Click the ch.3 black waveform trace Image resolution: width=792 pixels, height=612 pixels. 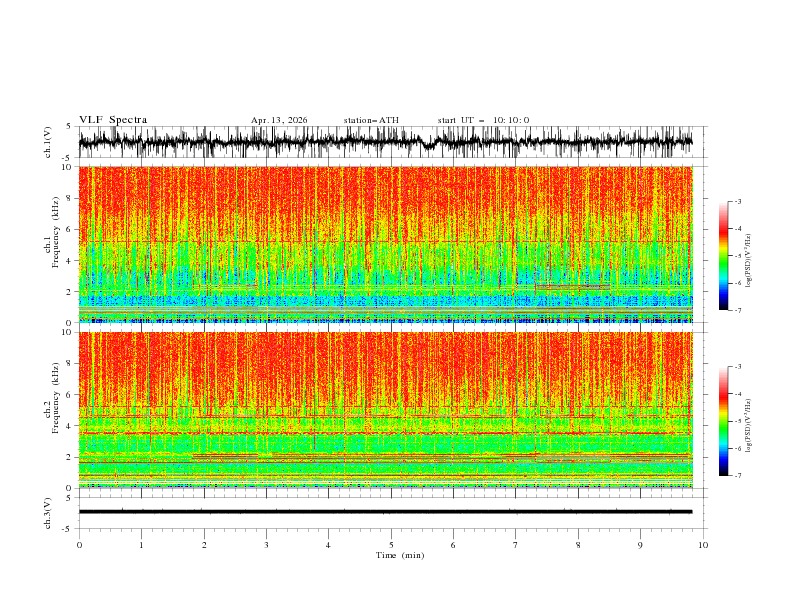click(385, 512)
